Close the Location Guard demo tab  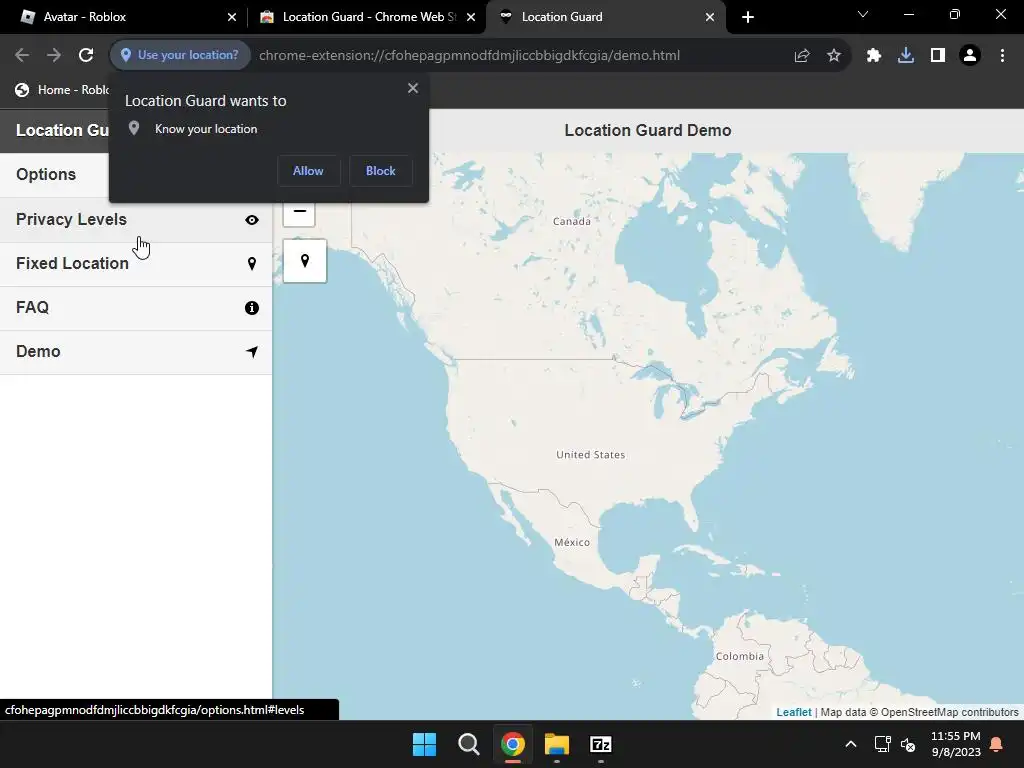pyautogui.click(x=710, y=17)
